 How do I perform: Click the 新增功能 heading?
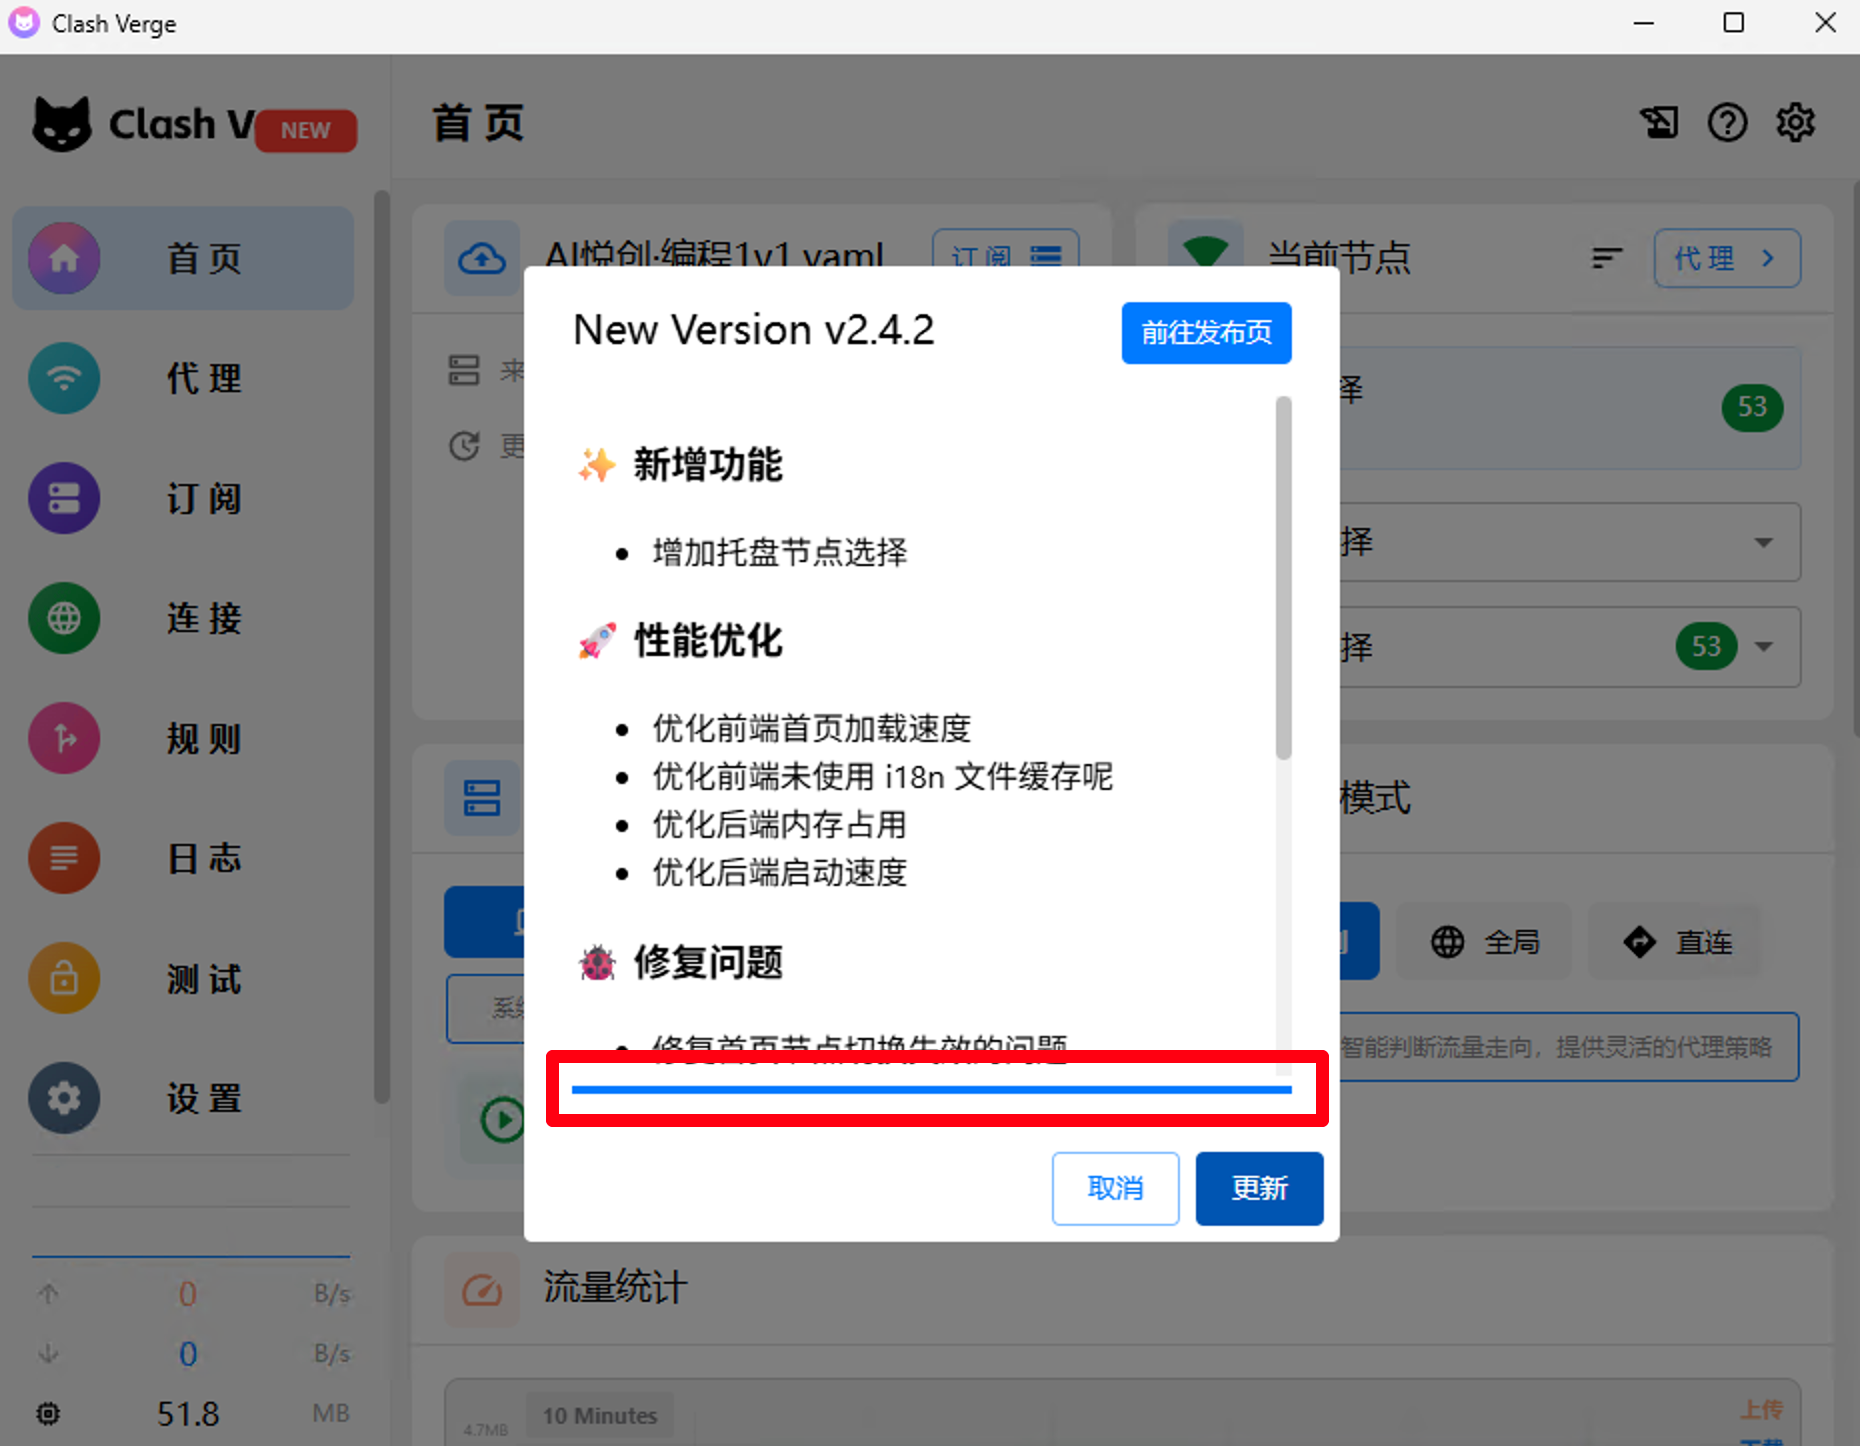pyautogui.click(x=708, y=465)
